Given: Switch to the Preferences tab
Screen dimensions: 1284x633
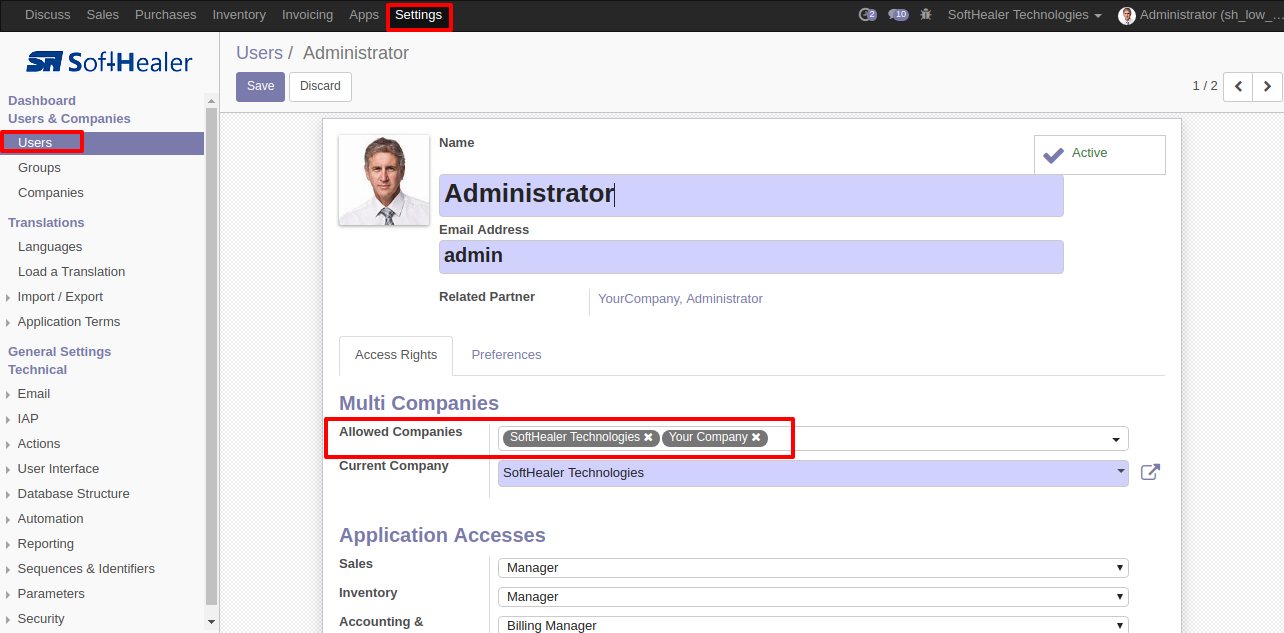Looking at the screenshot, I should click(x=506, y=355).
